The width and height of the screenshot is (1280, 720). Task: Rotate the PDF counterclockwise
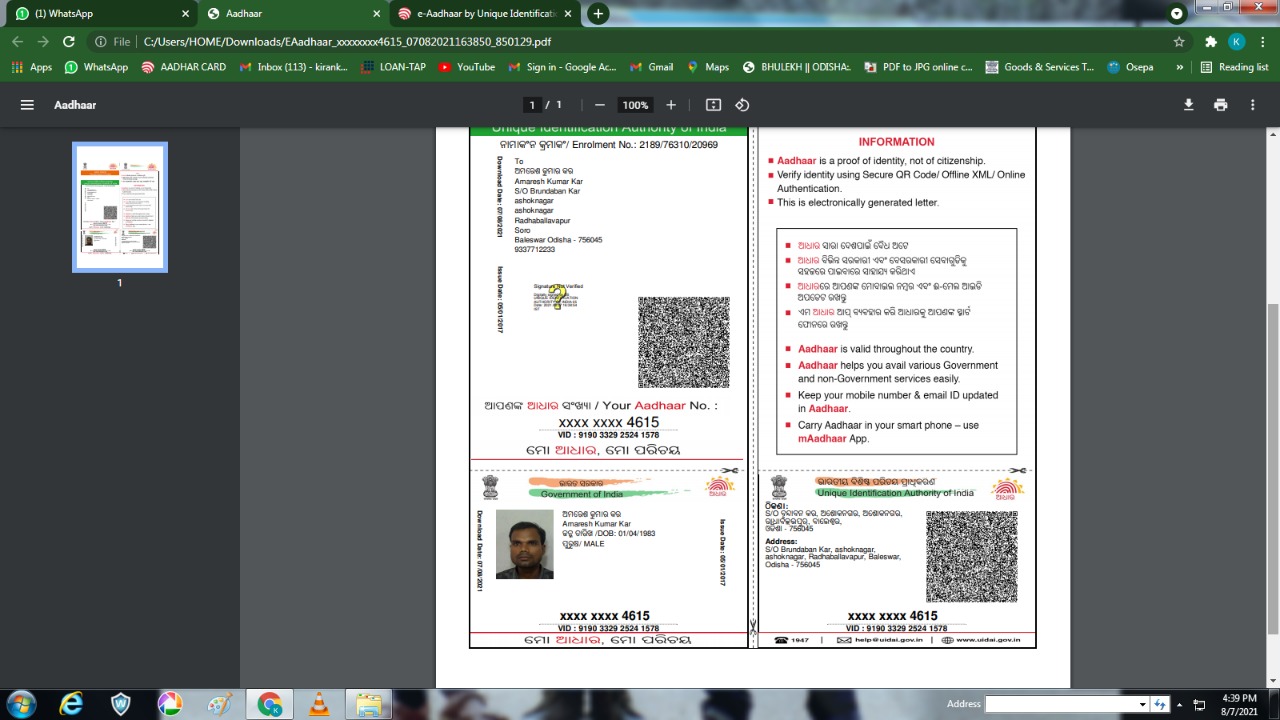(742, 105)
